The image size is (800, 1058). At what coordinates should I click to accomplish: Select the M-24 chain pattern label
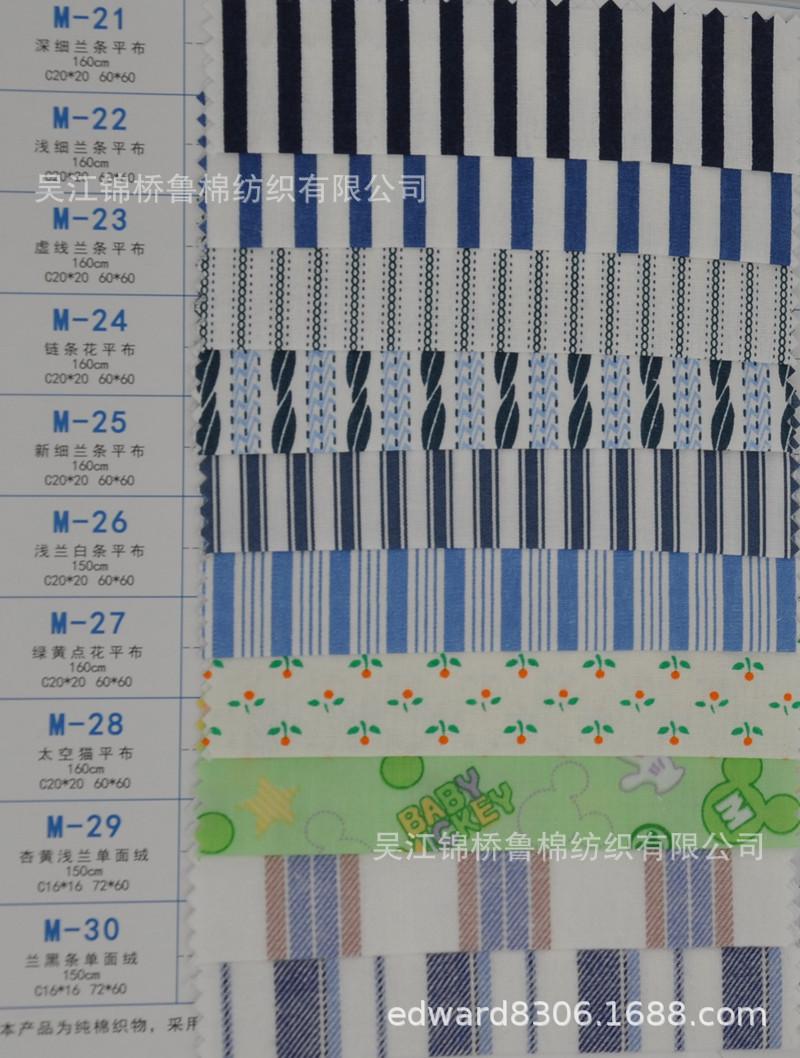pos(90,321)
